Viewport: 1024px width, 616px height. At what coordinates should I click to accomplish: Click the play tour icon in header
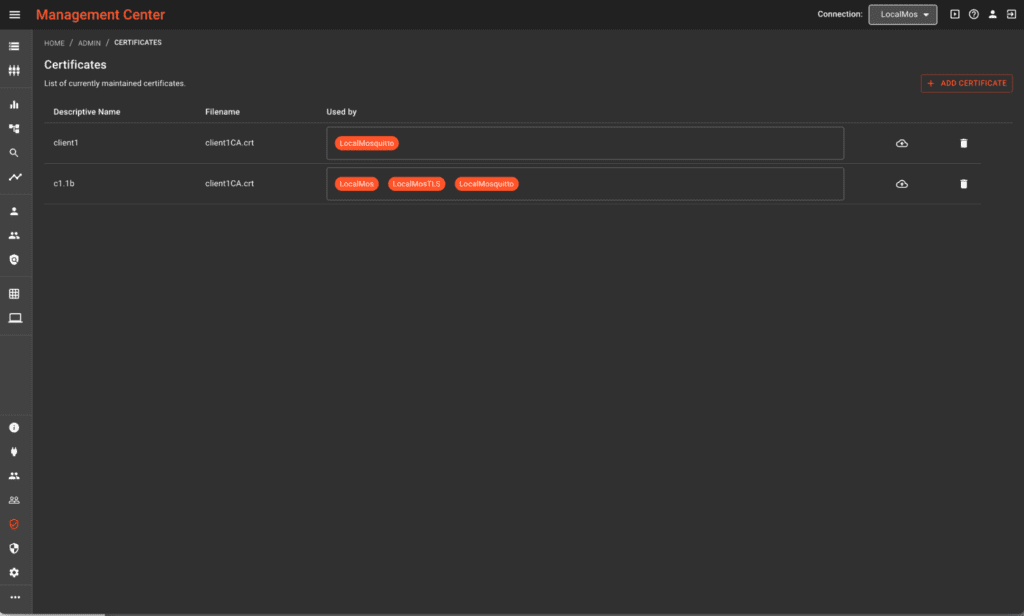coord(955,15)
